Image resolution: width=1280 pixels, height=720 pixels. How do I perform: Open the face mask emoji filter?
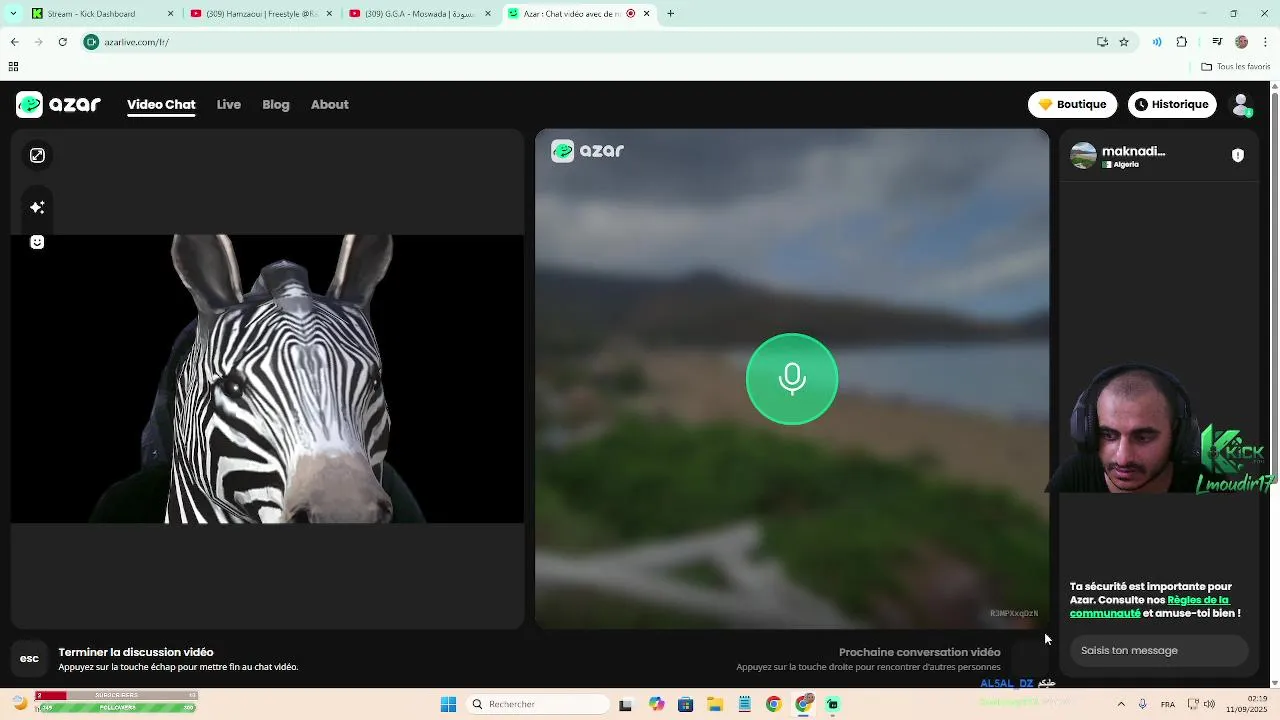37,242
